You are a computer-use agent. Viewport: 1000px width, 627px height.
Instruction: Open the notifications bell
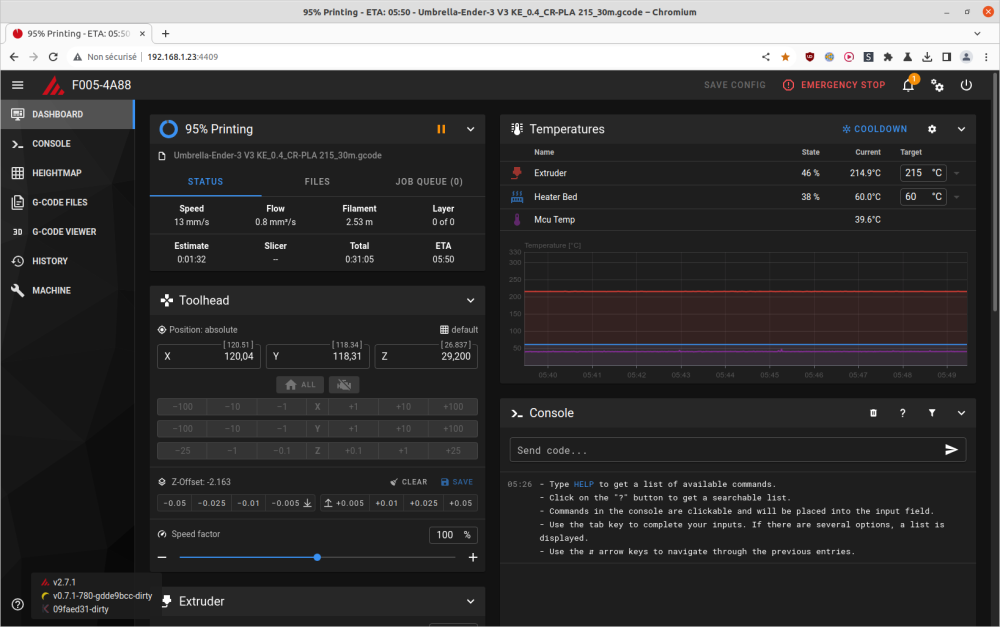(908, 85)
